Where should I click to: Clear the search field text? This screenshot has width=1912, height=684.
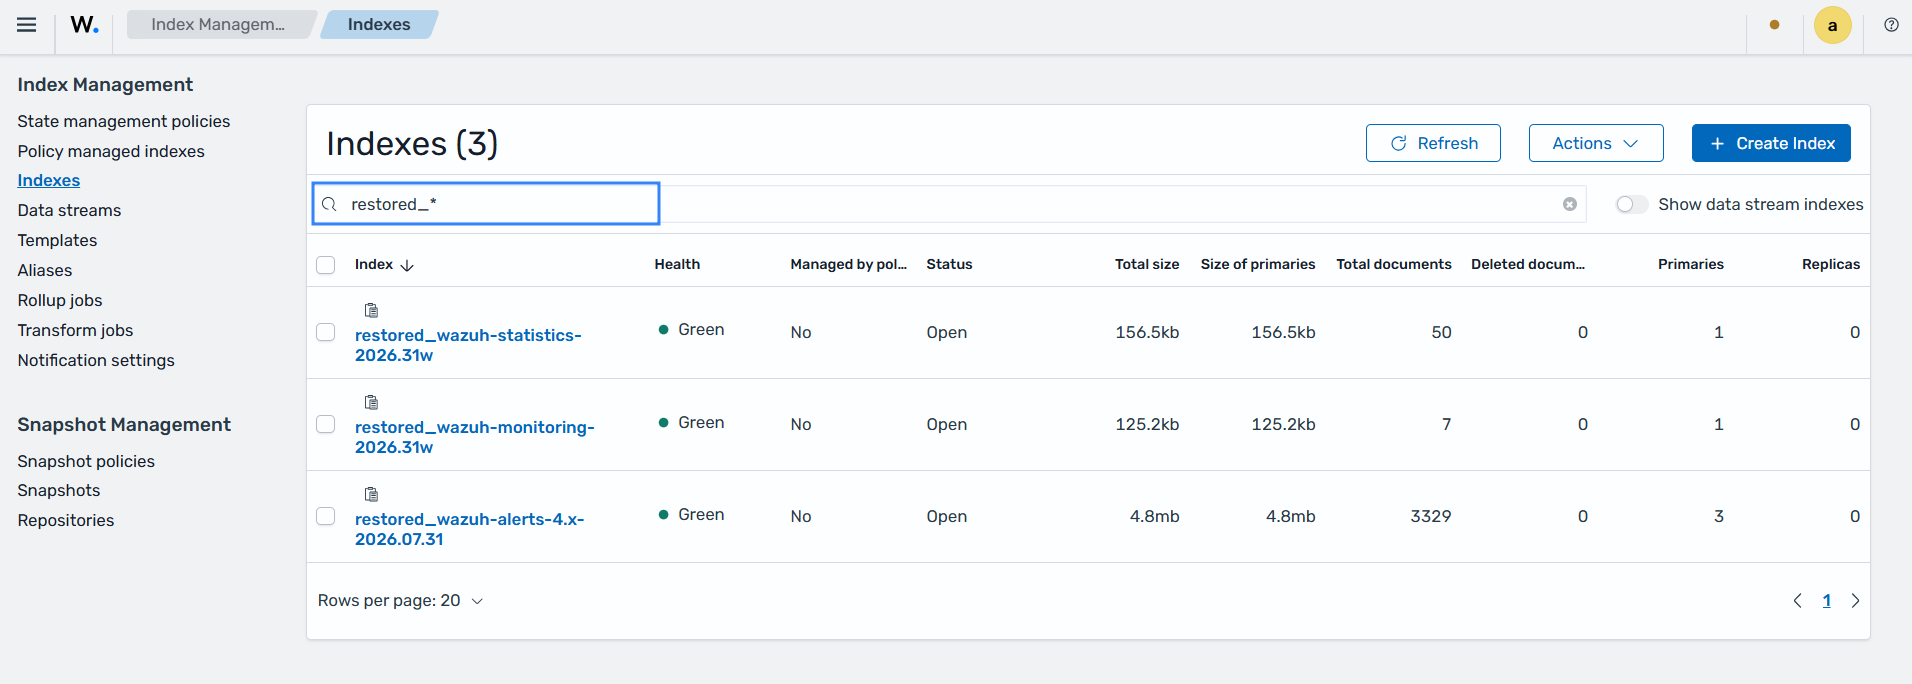coord(1570,204)
